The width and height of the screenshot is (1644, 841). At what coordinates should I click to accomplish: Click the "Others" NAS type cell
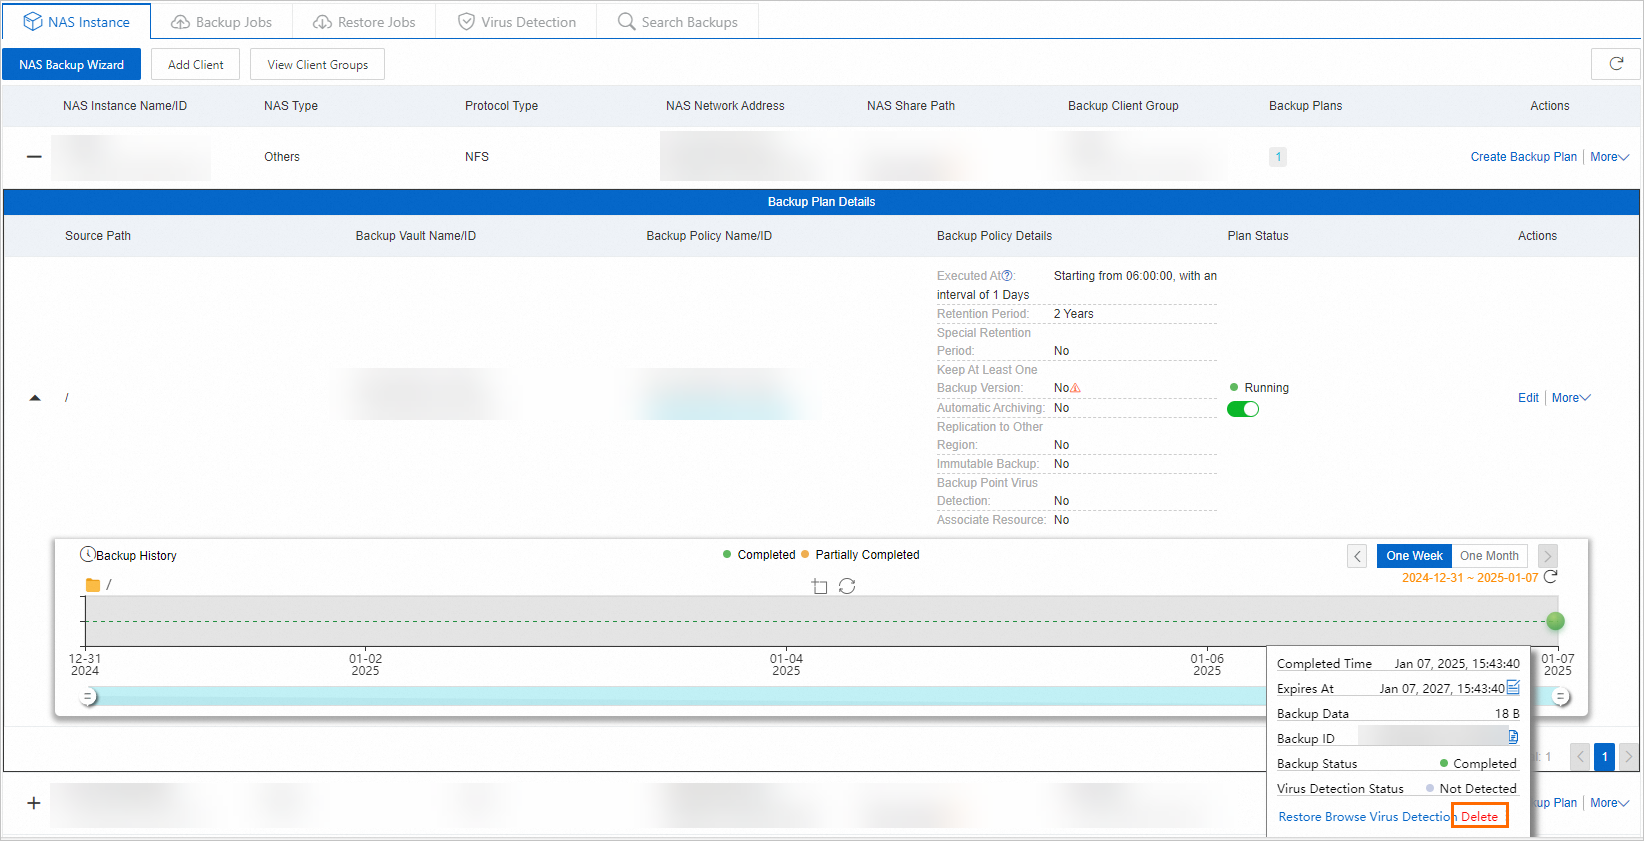point(282,157)
